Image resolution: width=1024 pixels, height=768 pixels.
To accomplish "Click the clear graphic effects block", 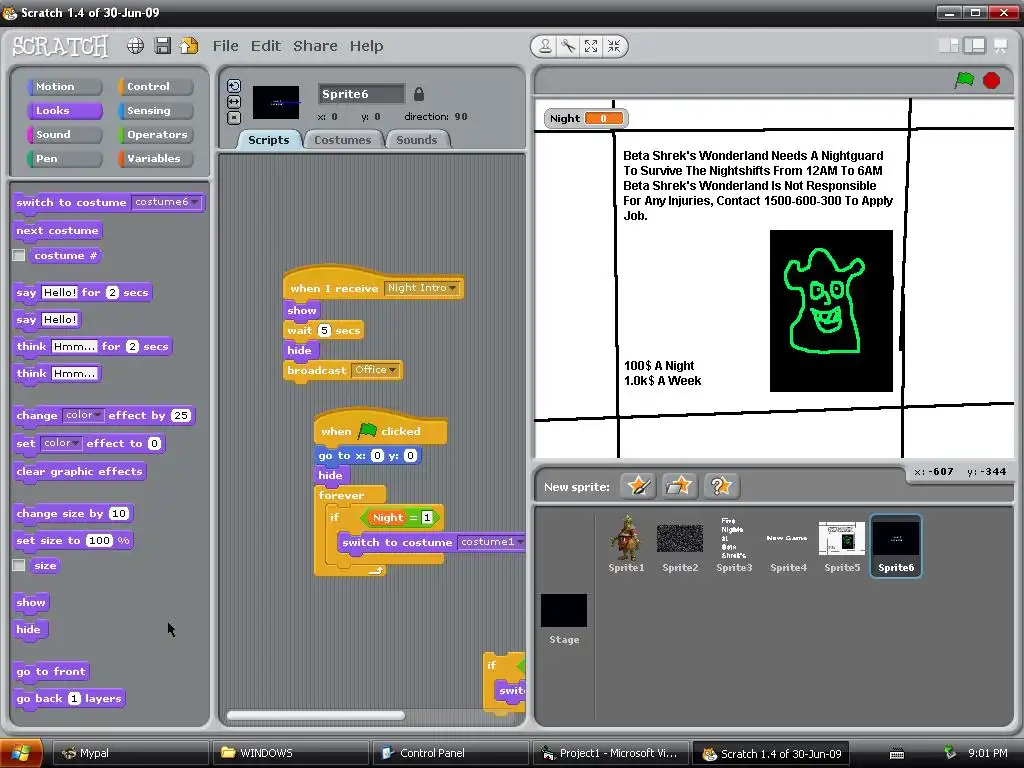I will 79,472.
